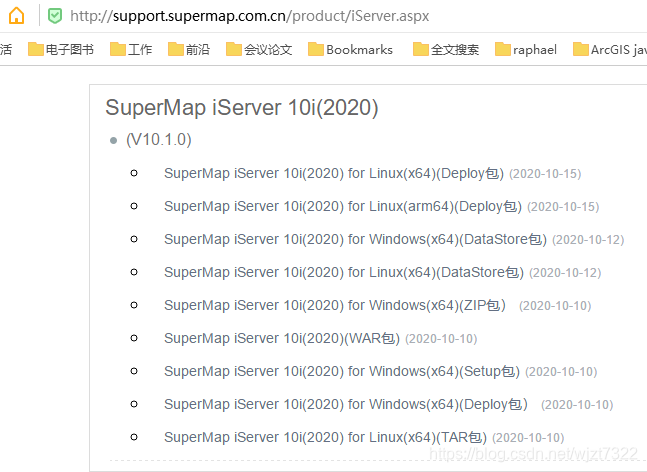Image resolution: width=647 pixels, height=472 pixels.
Task: Download iServer Linux(x64) TAR package
Action: pos(325,437)
